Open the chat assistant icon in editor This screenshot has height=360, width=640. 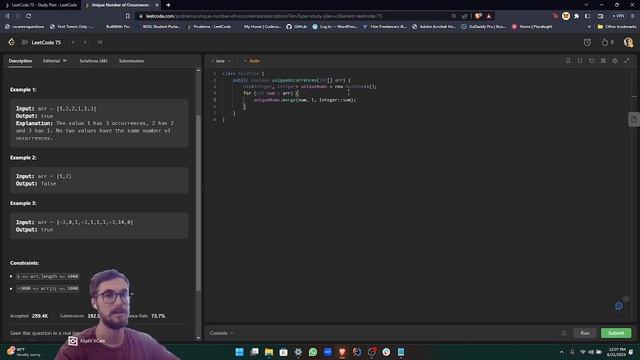(x=619, y=306)
